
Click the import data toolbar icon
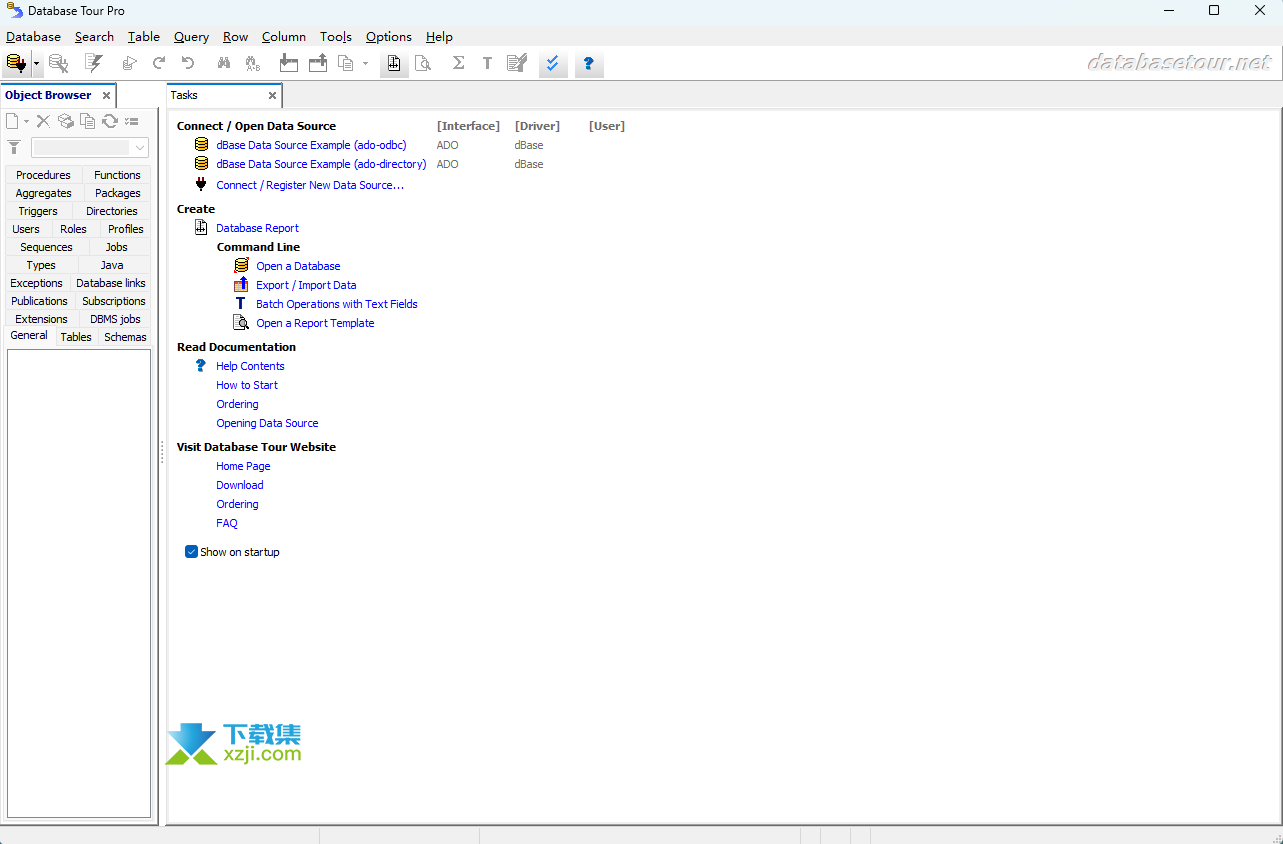pos(289,64)
